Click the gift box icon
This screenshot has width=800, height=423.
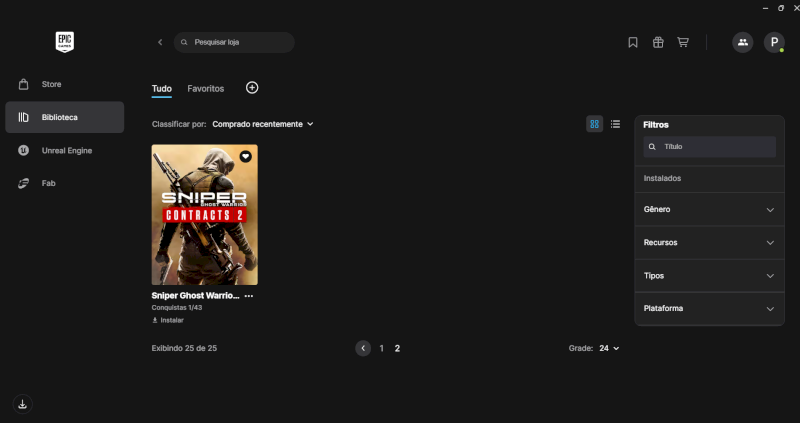(x=658, y=42)
